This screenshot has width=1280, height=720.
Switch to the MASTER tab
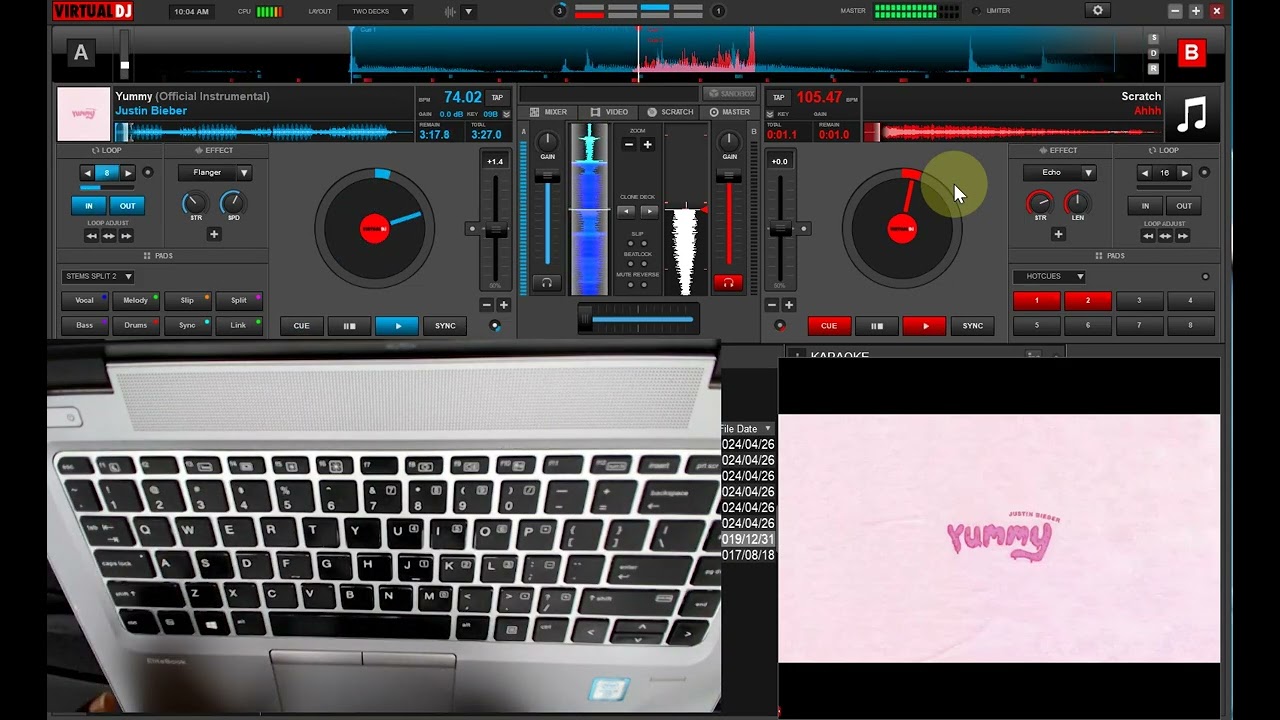coord(730,112)
